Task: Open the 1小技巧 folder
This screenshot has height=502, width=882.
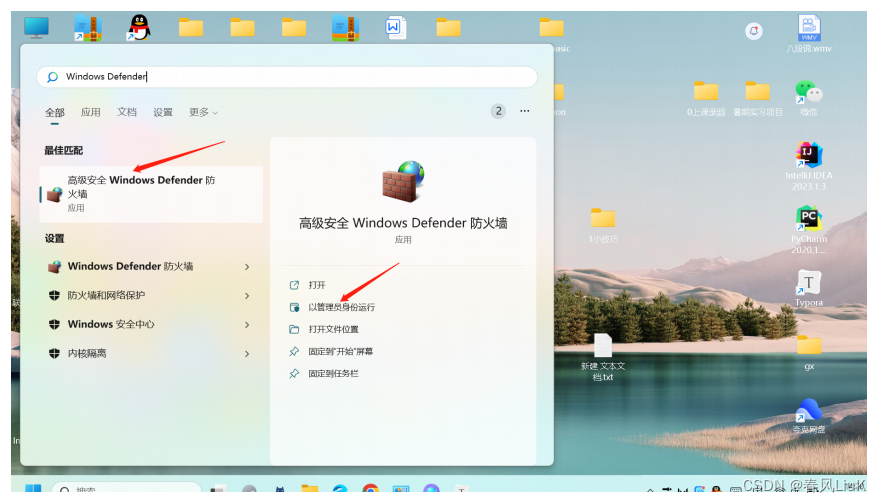Action: 603,225
